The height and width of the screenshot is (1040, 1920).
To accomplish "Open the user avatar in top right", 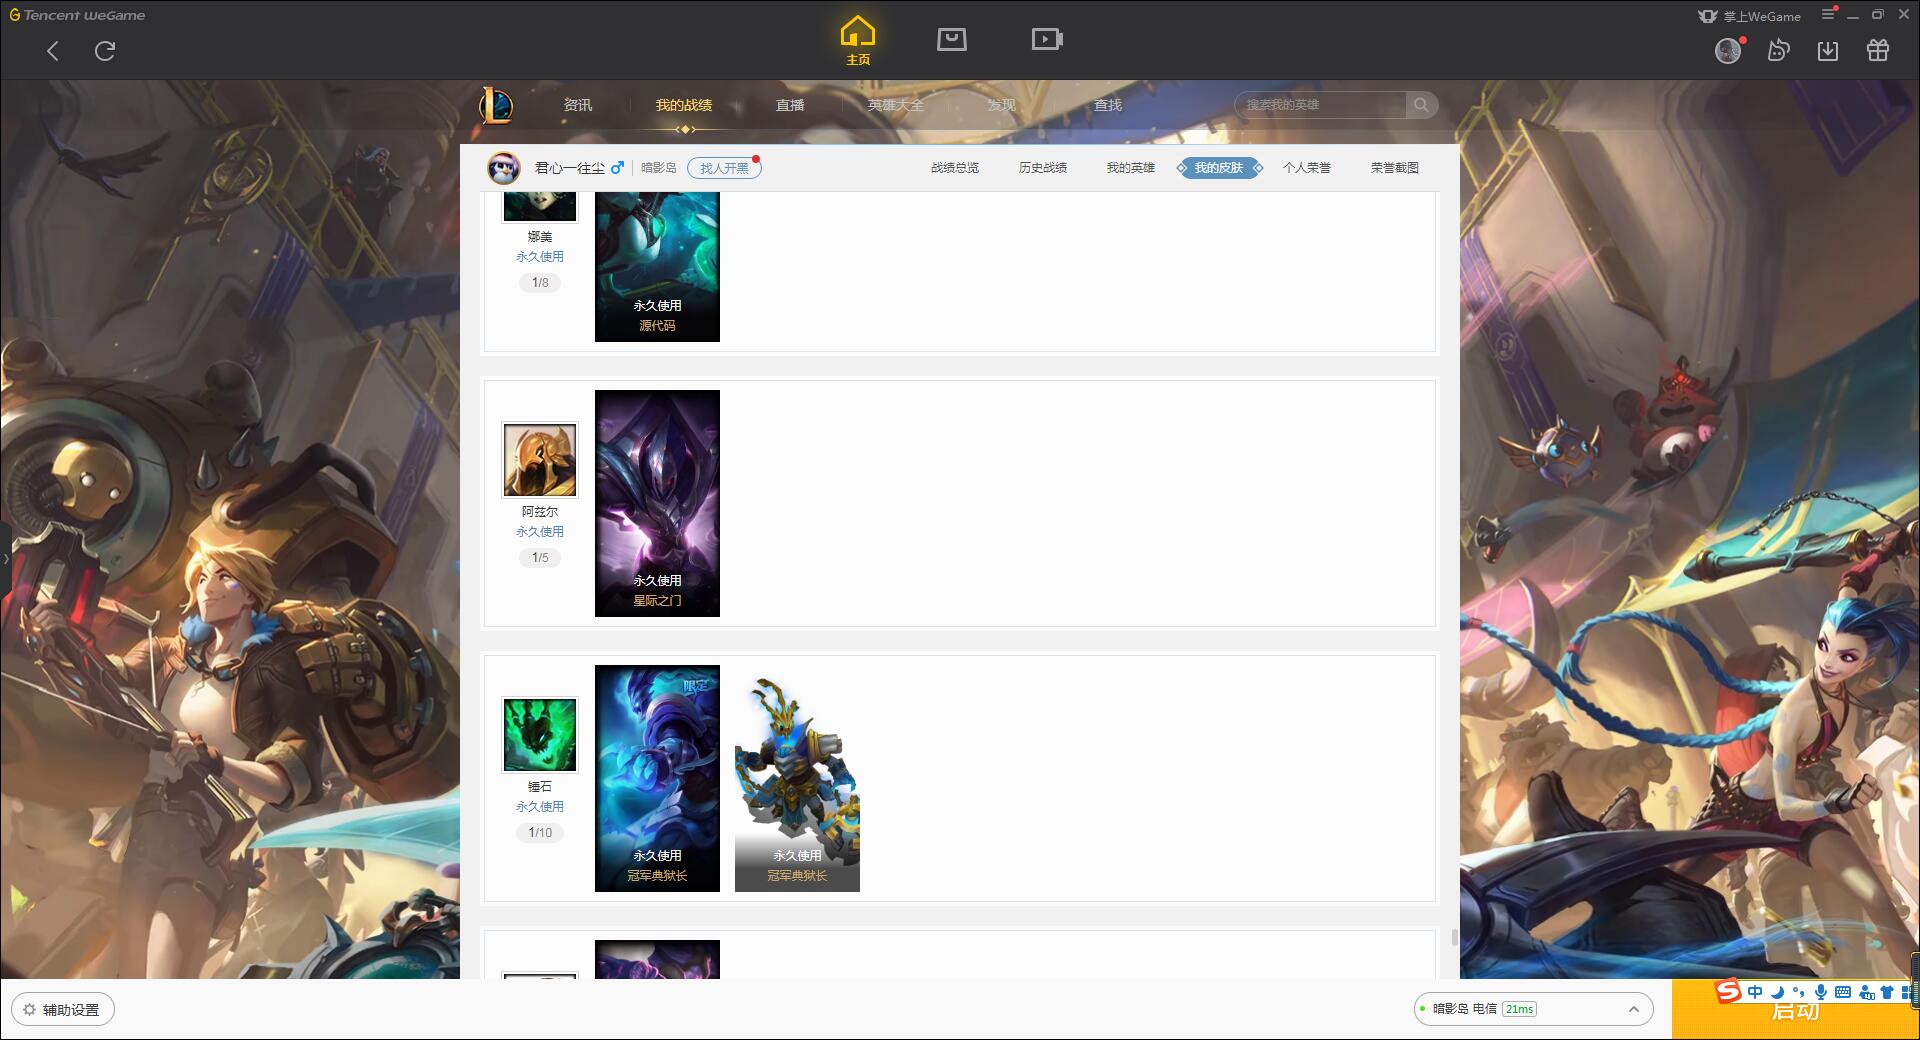I will (x=1728, y=50).
